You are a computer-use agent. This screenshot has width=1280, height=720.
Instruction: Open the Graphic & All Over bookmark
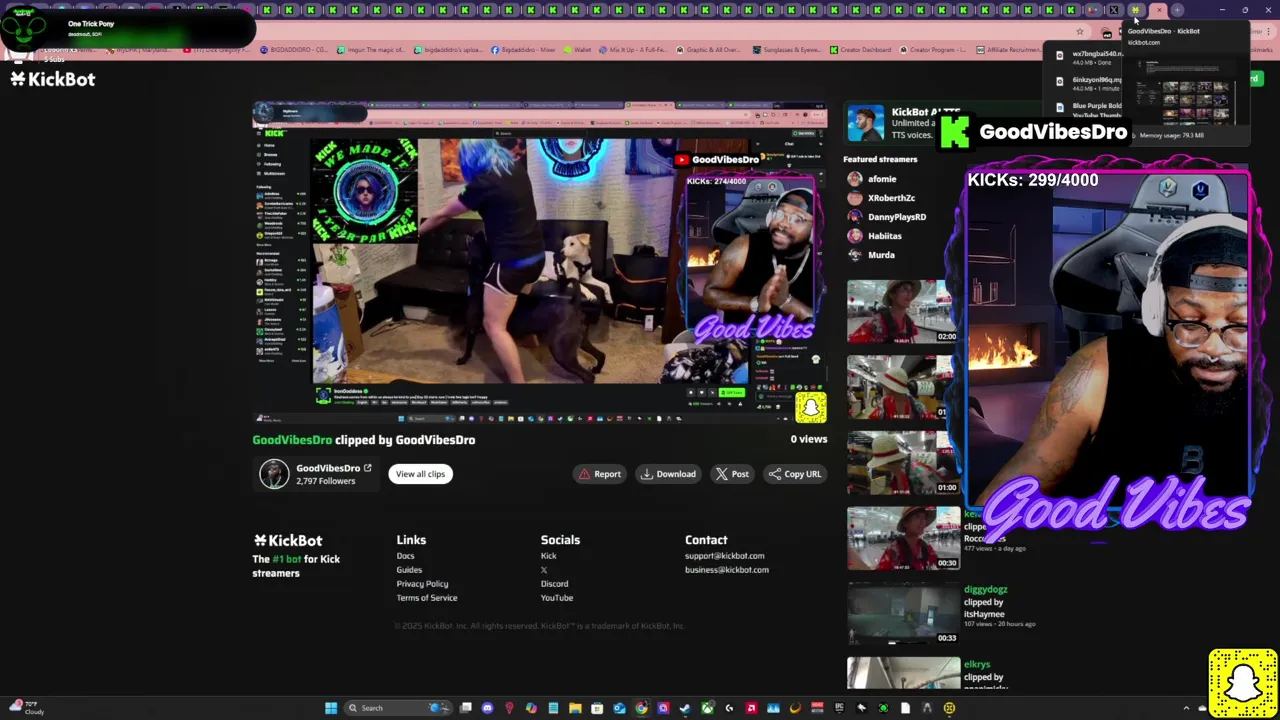(709, 49)
